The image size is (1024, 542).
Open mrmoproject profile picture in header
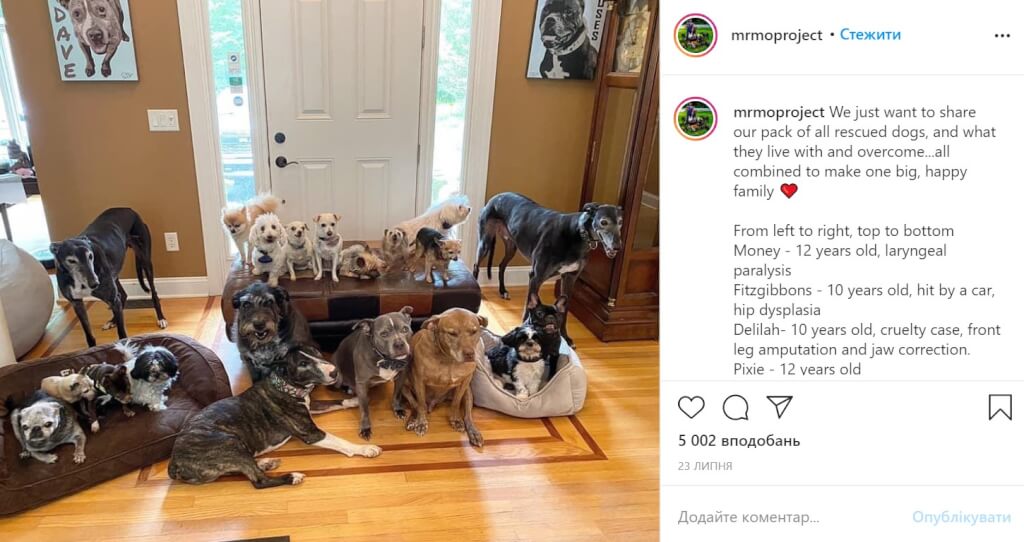tap(696, 35)
